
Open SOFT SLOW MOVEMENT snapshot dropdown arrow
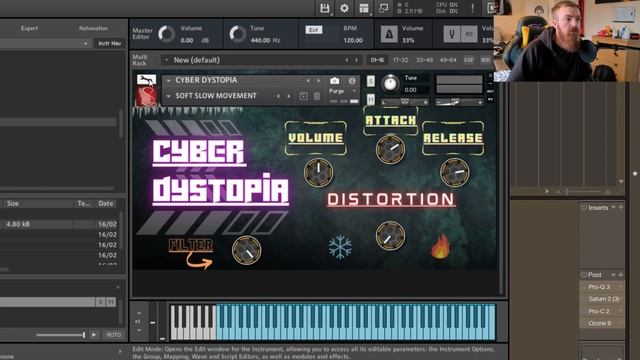[168, 96]
